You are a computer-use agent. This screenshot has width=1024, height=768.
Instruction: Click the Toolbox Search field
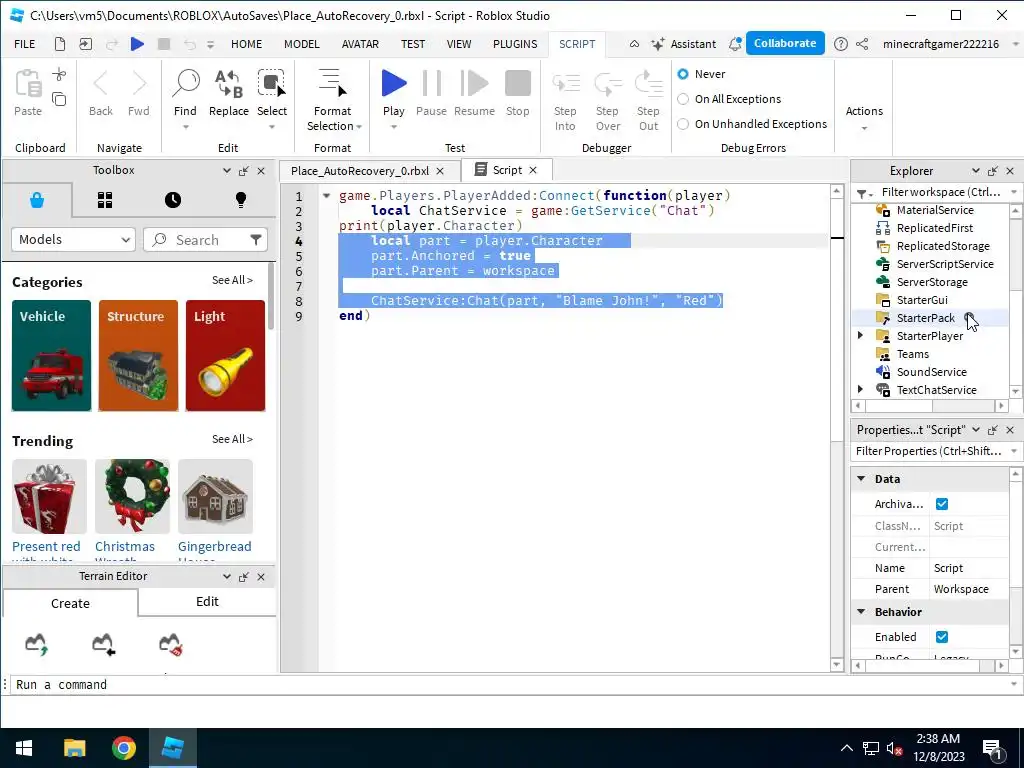(x=205, y=240)
